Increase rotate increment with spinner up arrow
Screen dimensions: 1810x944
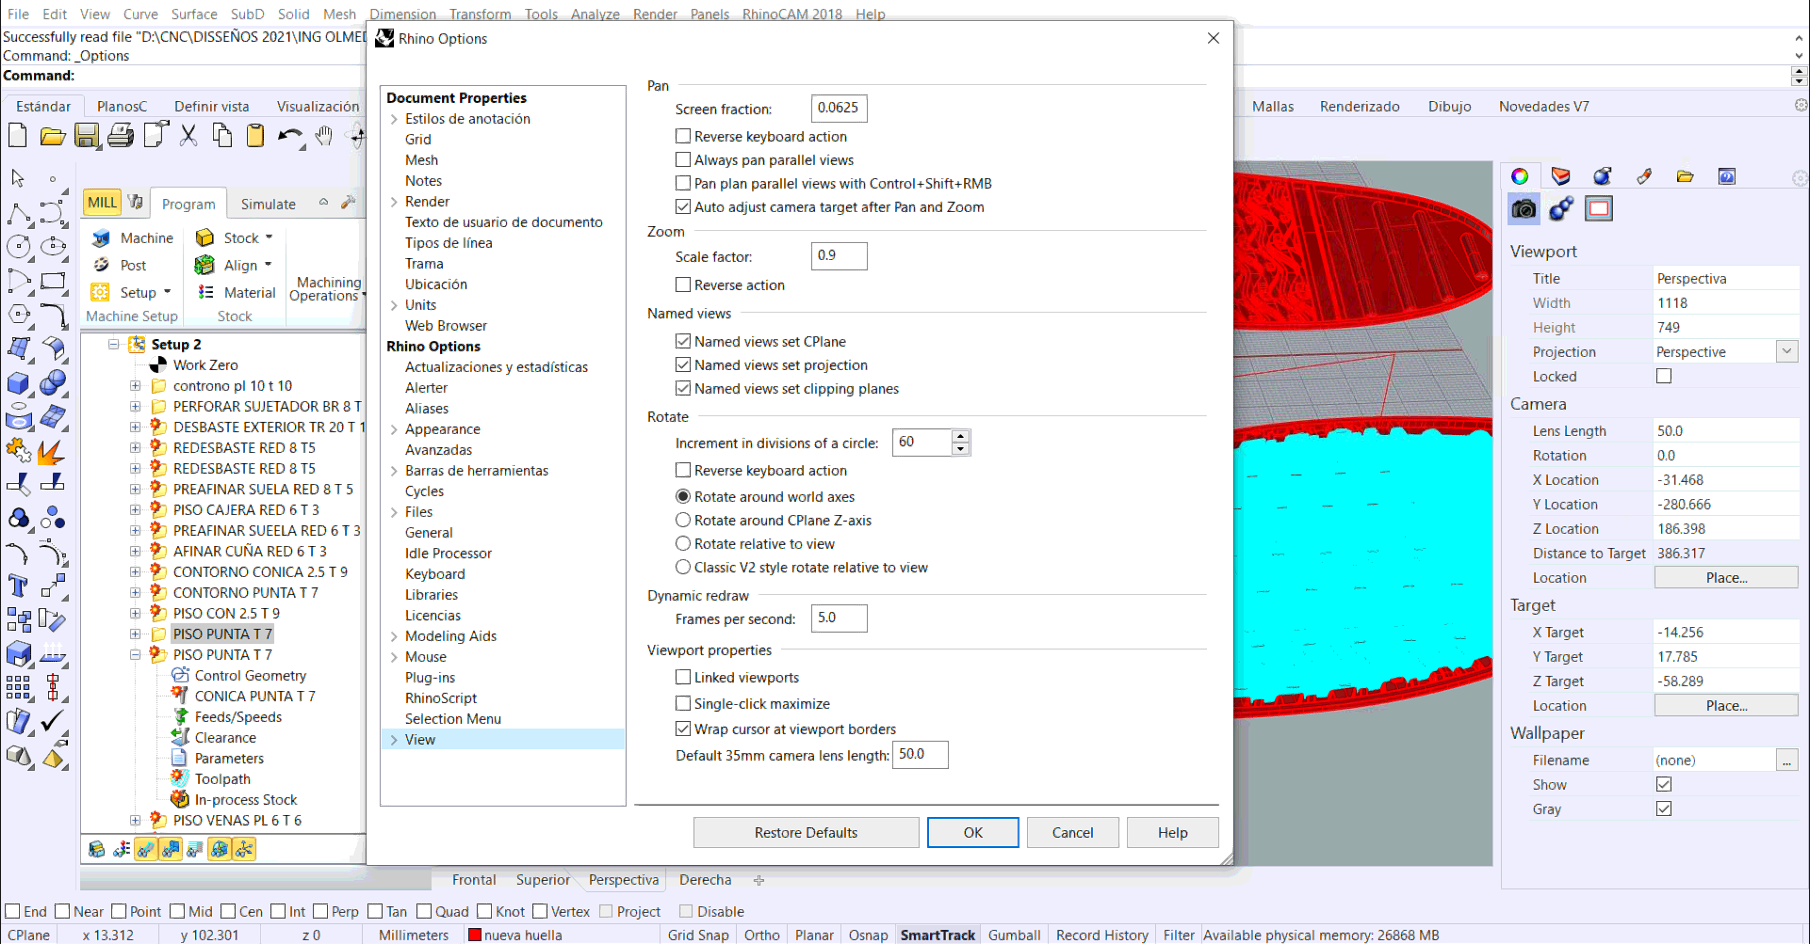click(x=960, y=436)
